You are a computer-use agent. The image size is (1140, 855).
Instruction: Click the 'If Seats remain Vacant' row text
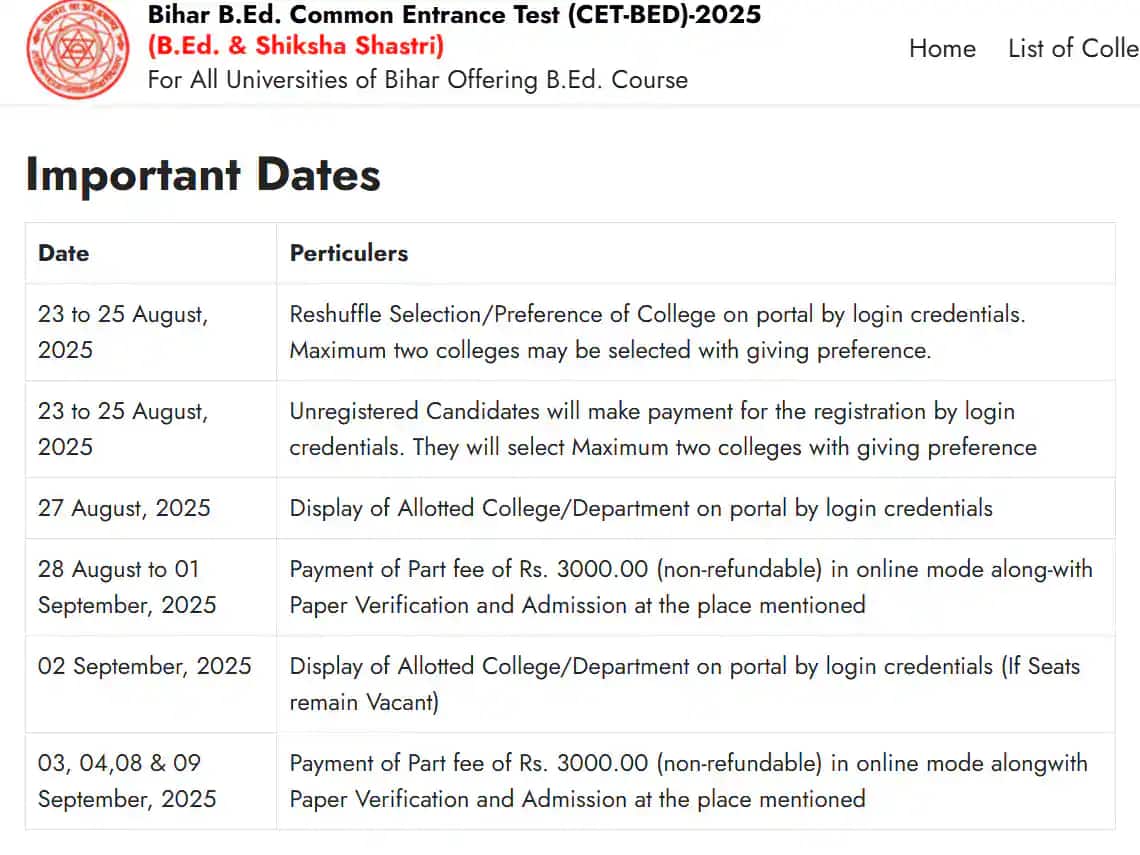685,684
